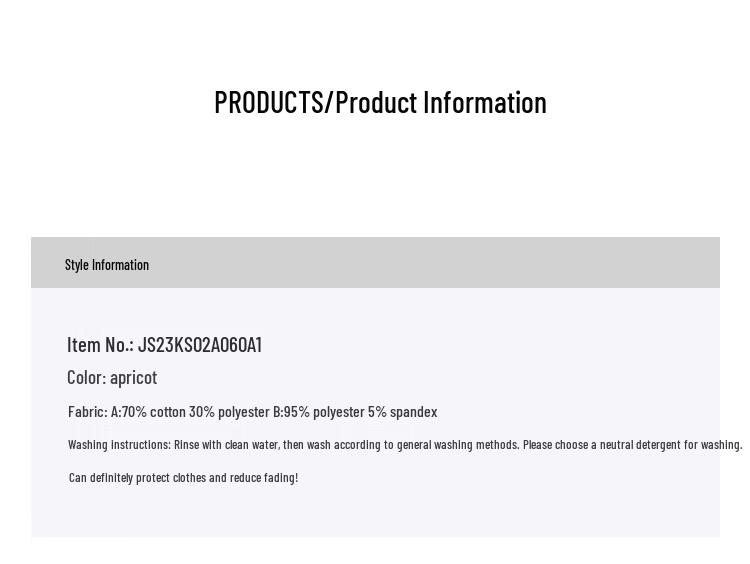
Task: Click the "Washing instructions:" label
Action: pyautogui.click(x=119, y=445)
